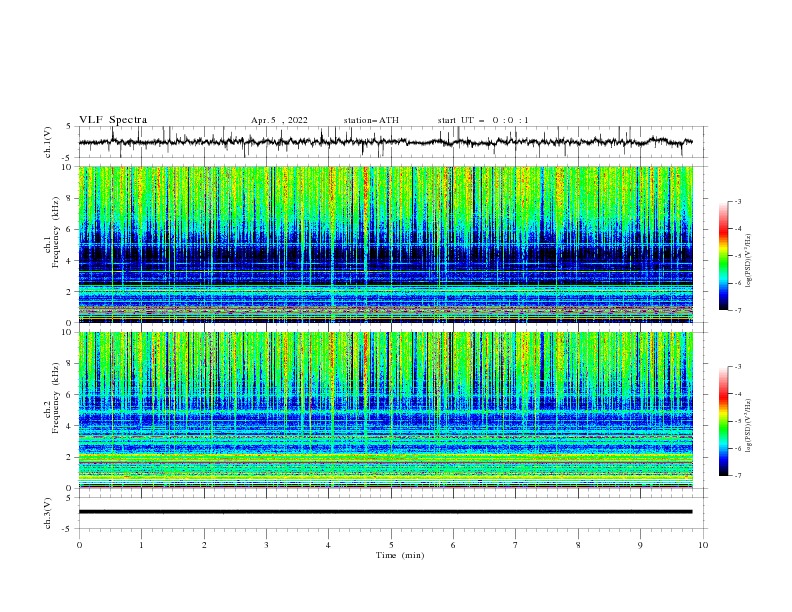Click the time axis tick label "8"
Viewport: 792px width, 612px height.
click(x=578, y=545)
